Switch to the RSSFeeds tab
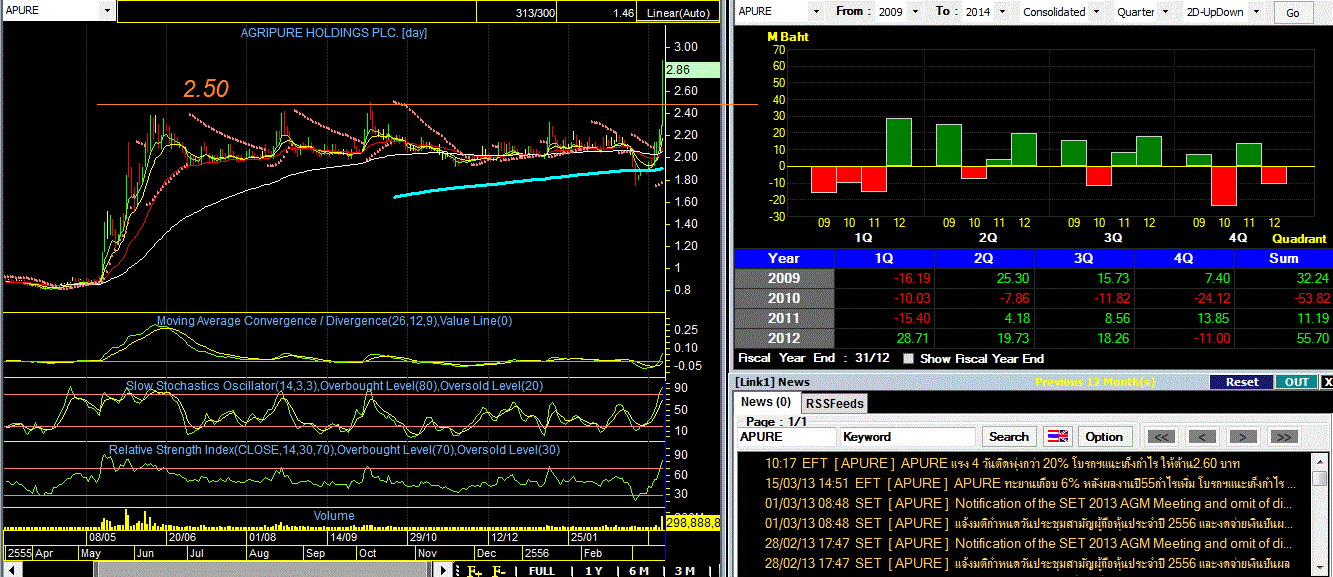The width and height of the screenshot is (1333, 577). tap(835, 403)
